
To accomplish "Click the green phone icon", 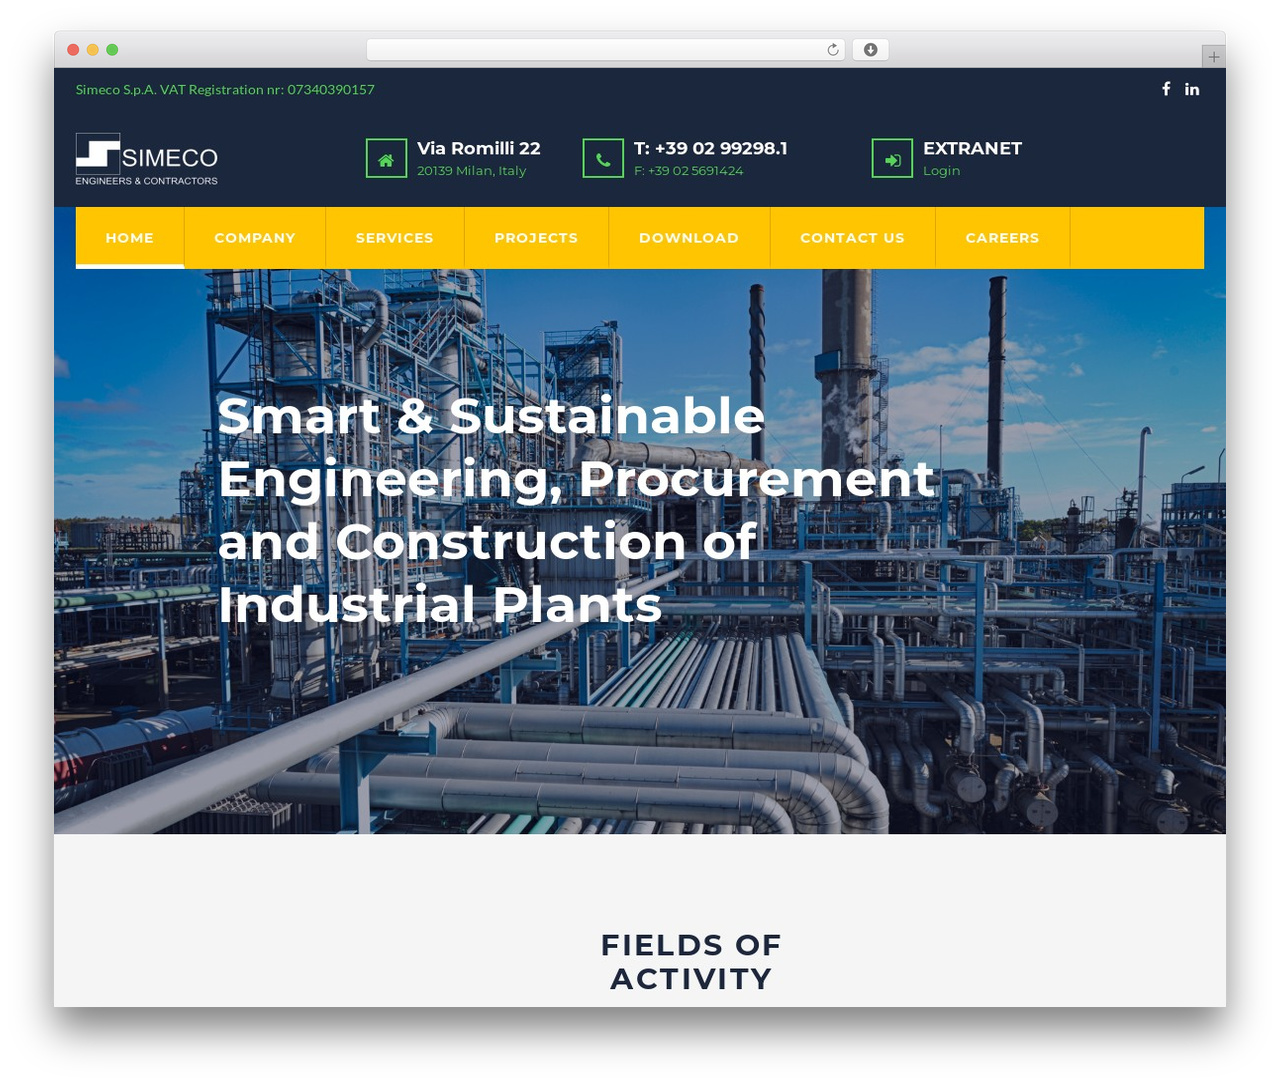I will pyautogui.click(x=603, y=158).
